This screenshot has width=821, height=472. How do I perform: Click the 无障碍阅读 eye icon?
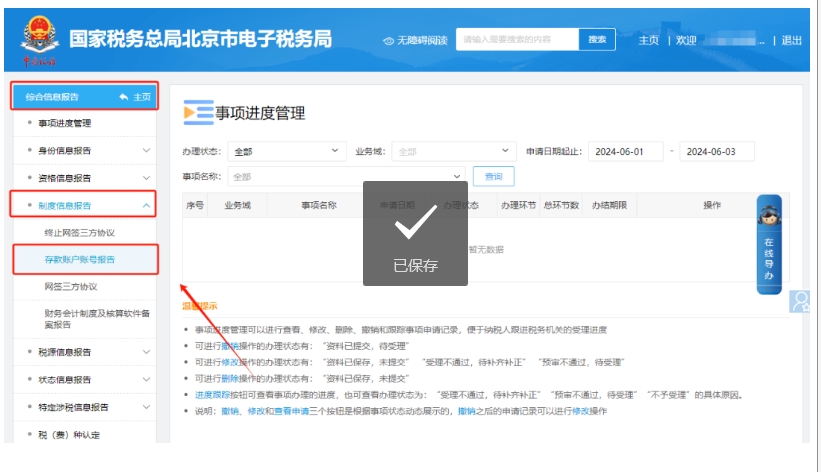click(389, 41)
